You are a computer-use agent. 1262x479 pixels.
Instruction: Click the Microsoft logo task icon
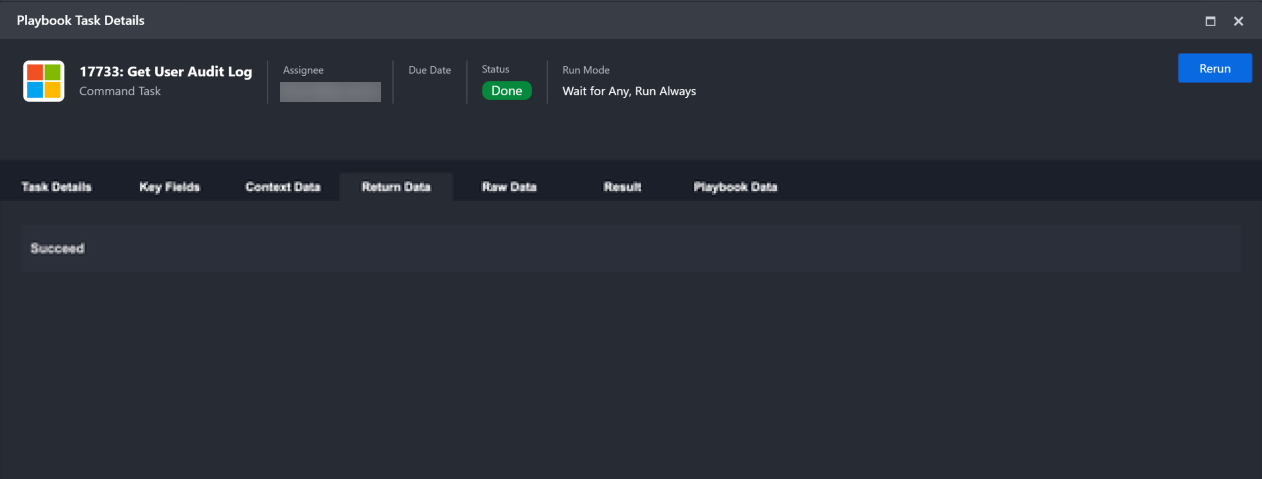44,81
